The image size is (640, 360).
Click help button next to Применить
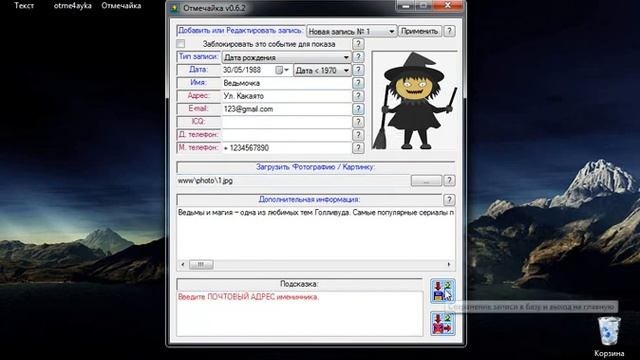pos(449,31)
